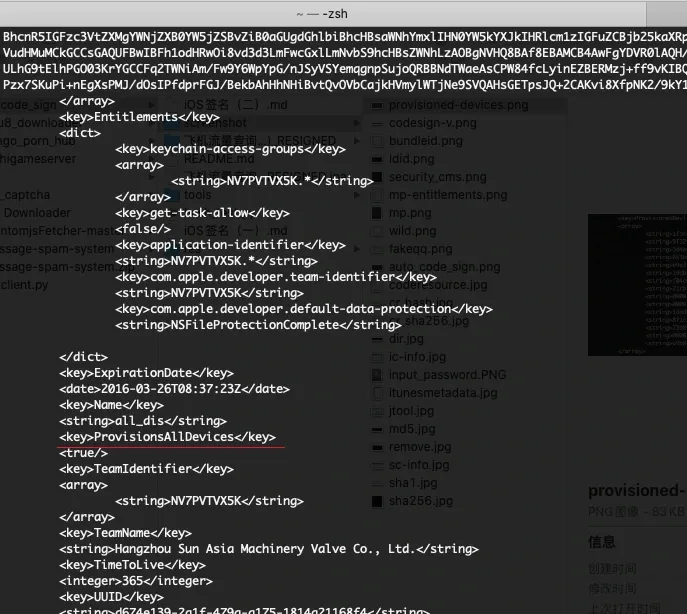Select the ssage-spam-system.zip file

click(68, 267)
